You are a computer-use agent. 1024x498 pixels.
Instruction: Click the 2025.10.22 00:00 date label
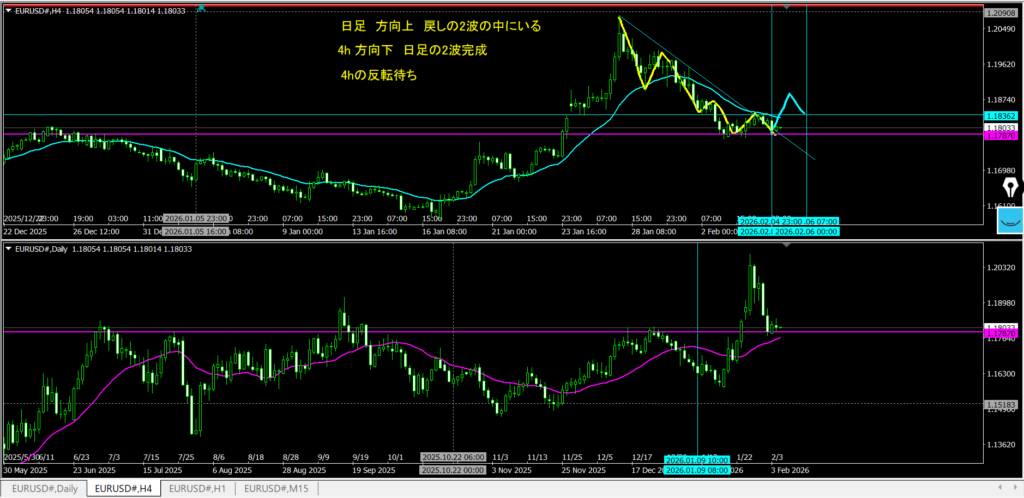(454, 469)
